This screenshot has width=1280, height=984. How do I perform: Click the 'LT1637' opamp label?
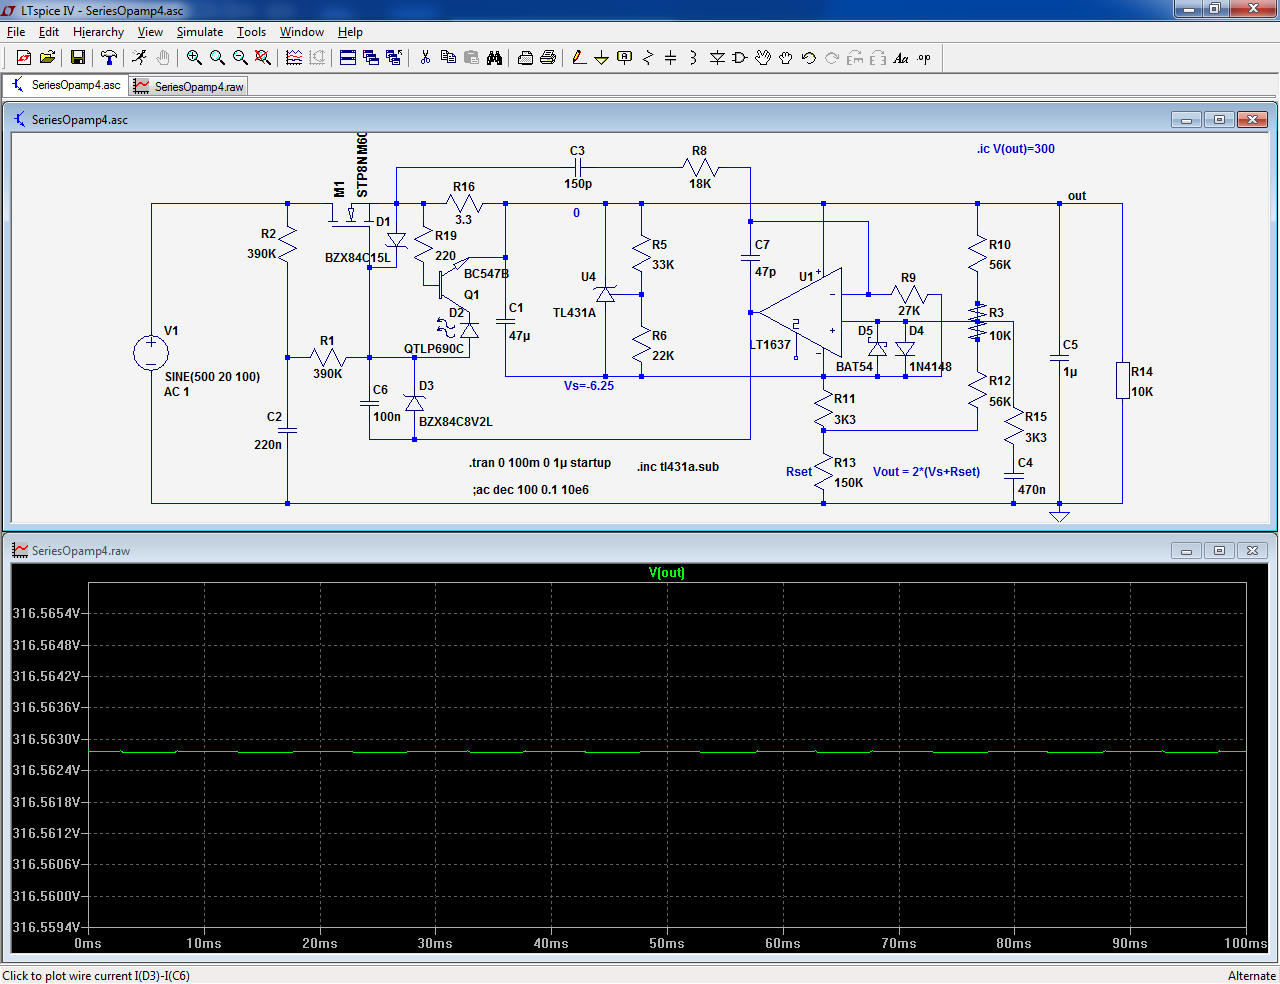[x=771, y=345]
